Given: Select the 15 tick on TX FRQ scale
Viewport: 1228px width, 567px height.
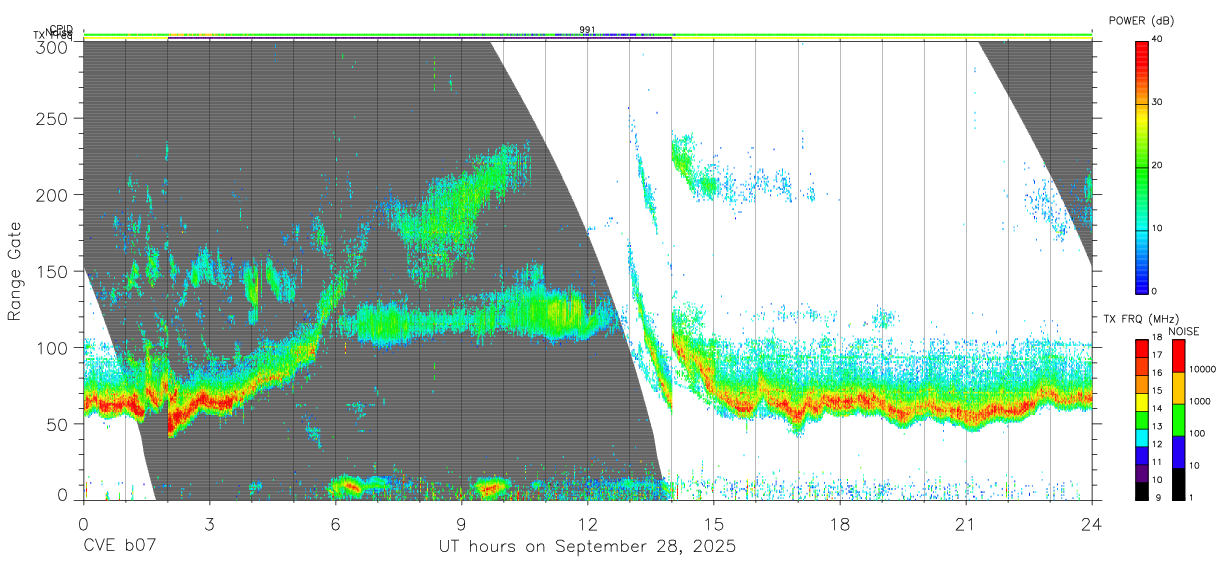Looking at the screenshot, I should 1158,393.
